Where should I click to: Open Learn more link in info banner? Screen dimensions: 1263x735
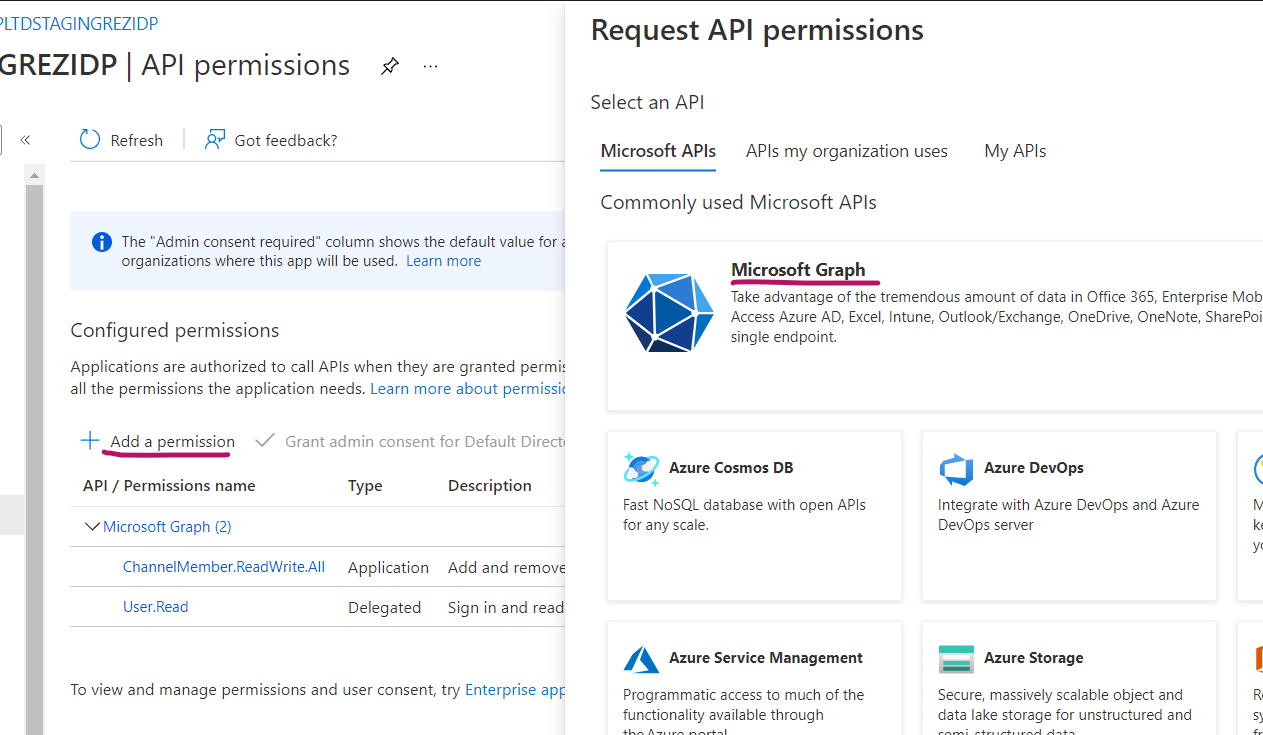coord(443,261)
